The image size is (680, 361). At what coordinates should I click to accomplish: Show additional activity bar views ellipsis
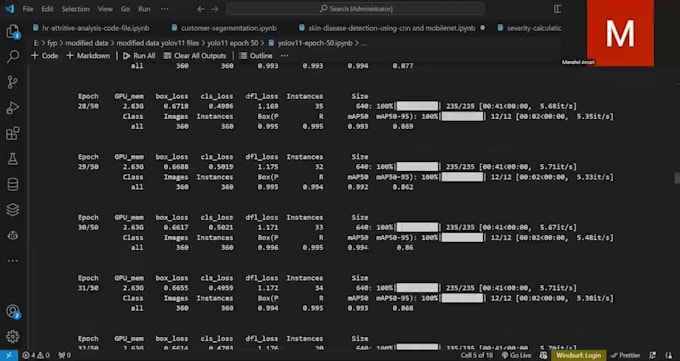[13, 261]
